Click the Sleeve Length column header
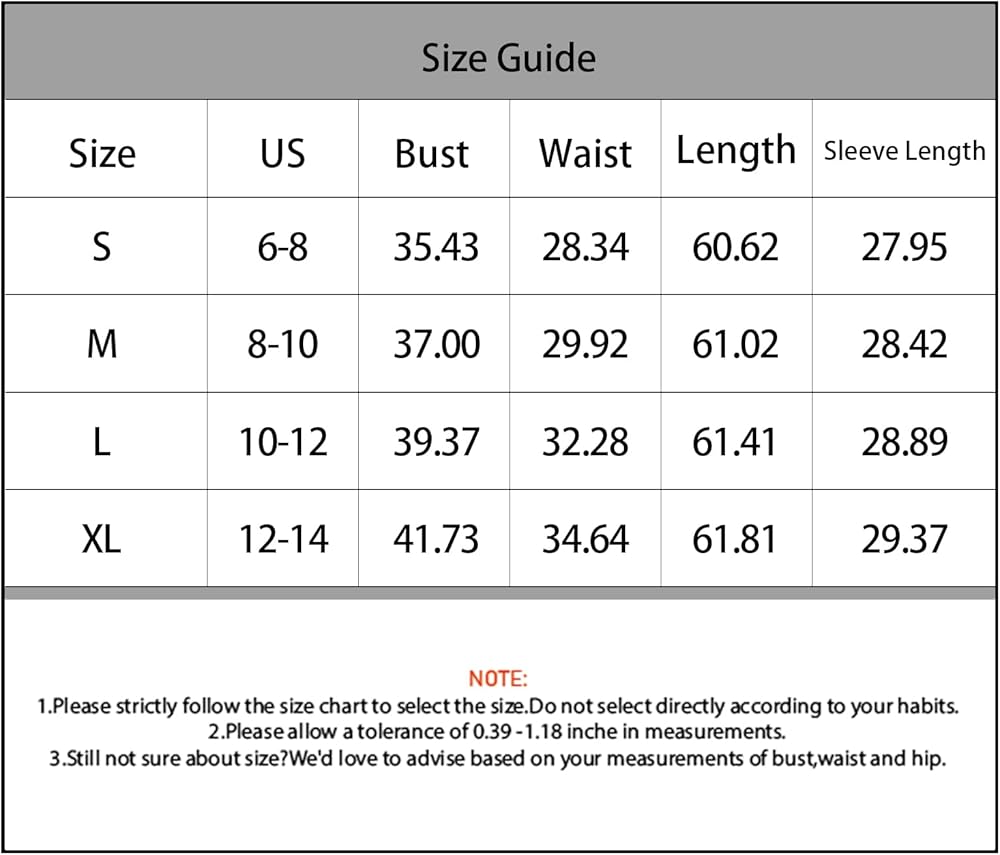1000x855 pixels. (x=905, y=151)
